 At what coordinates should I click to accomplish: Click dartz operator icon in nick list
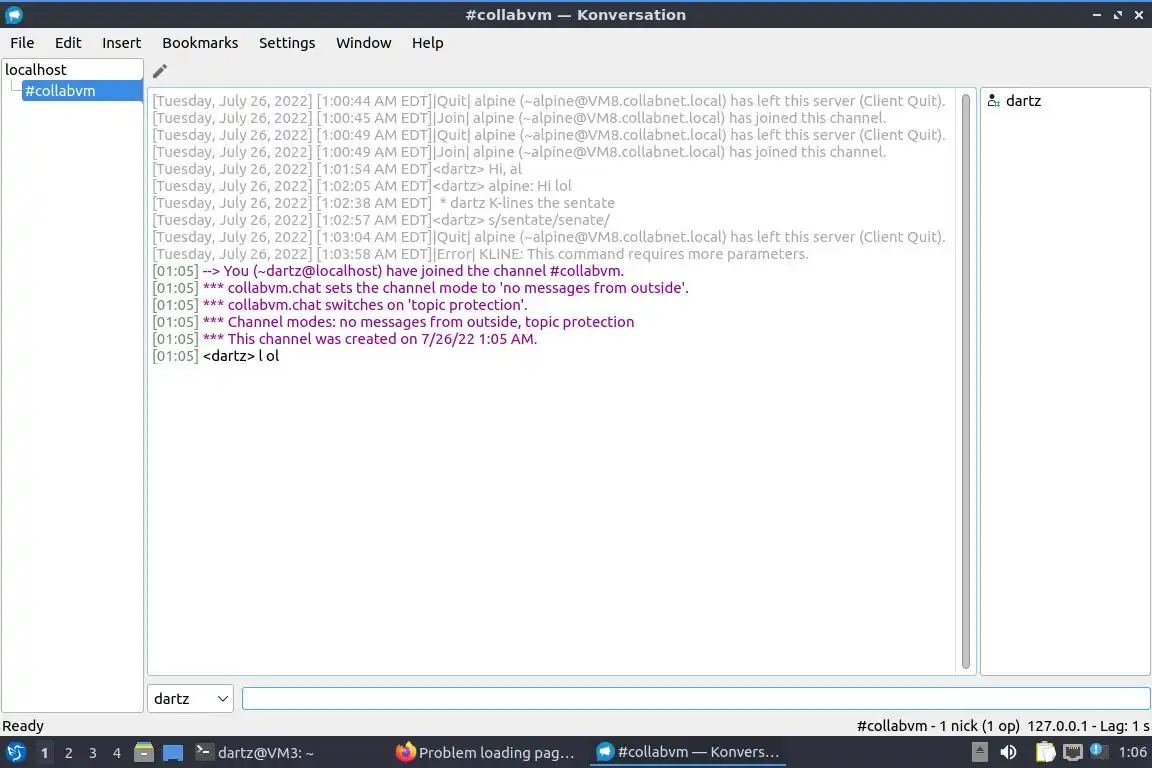pyautogui.click(x=993, y=101)
